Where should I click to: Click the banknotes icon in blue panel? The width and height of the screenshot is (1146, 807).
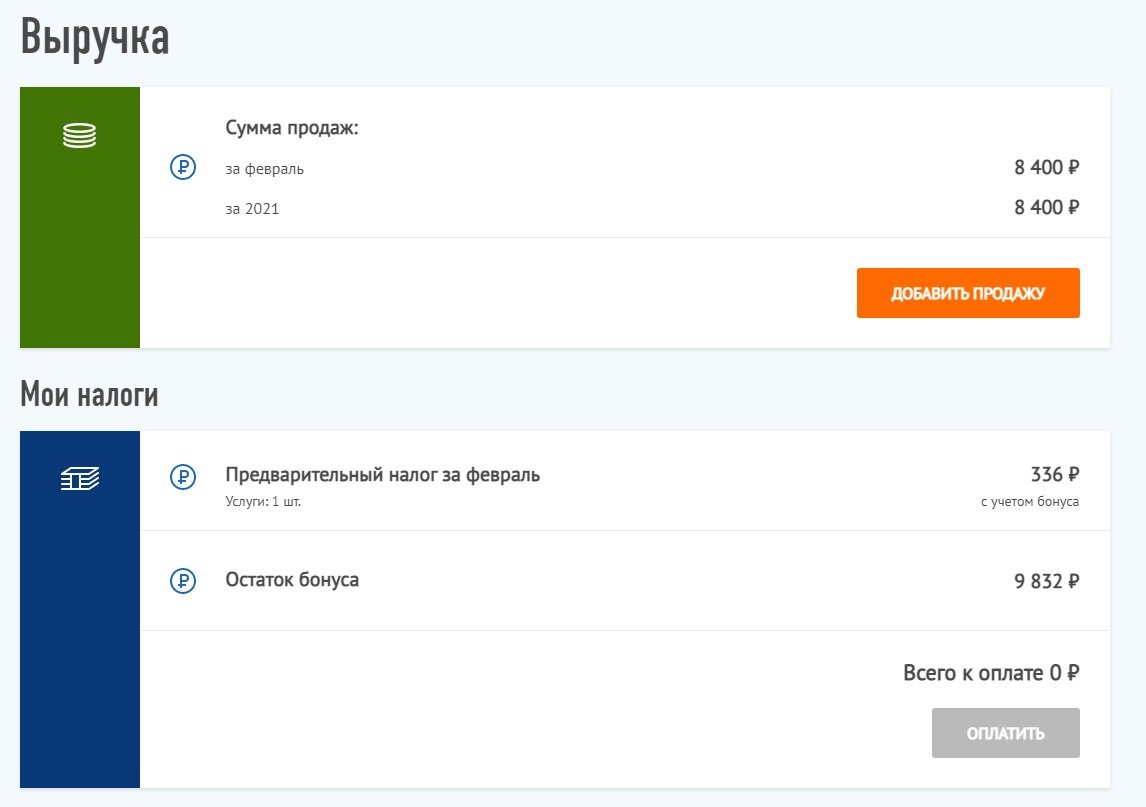point(80,480)
